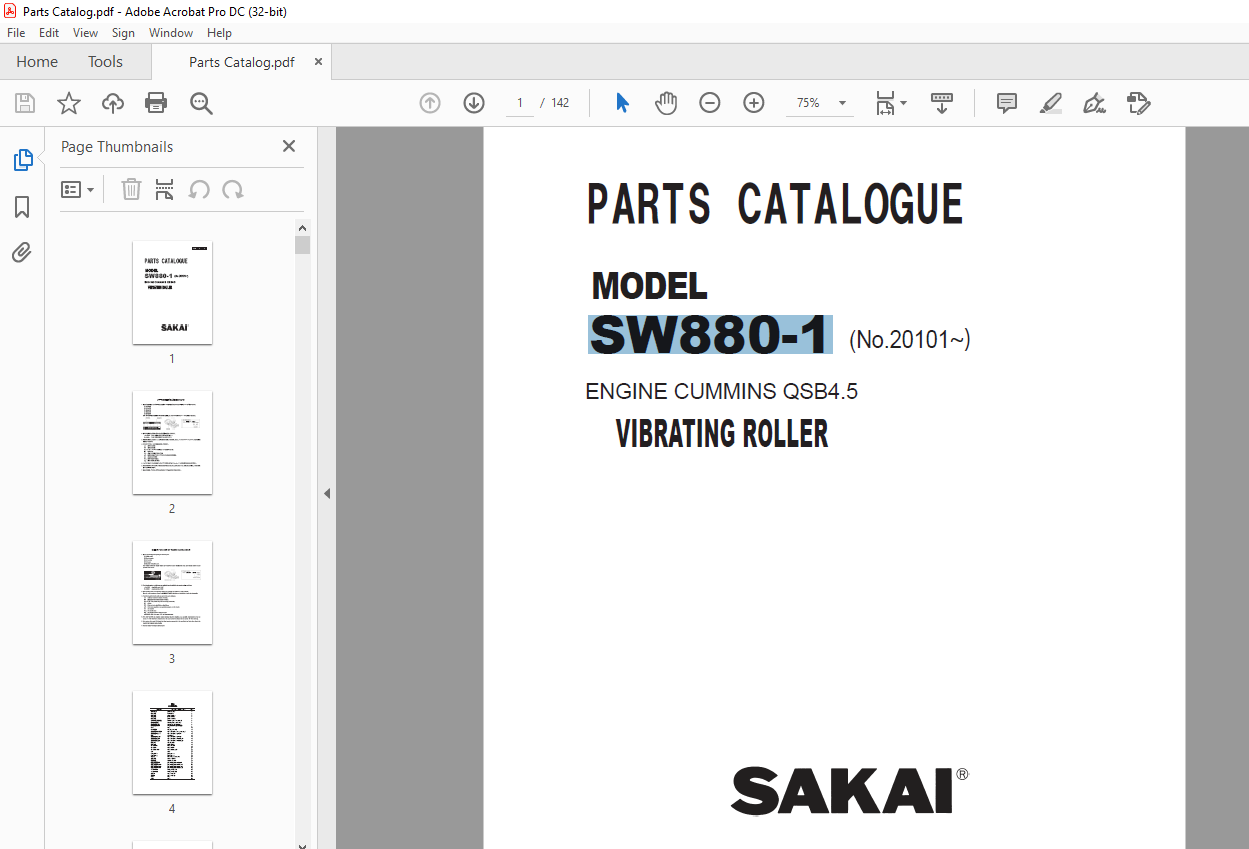Switch to the Home tab
This screenshot has width=1249, height=849.
click(x=37, y=62)
